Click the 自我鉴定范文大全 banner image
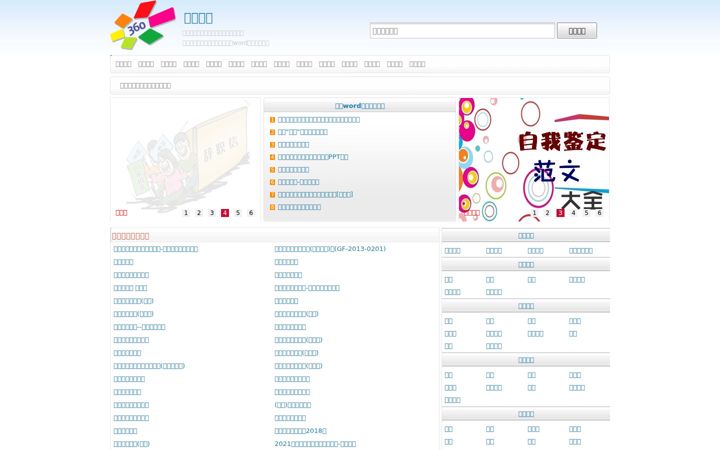 click(534, 159)
